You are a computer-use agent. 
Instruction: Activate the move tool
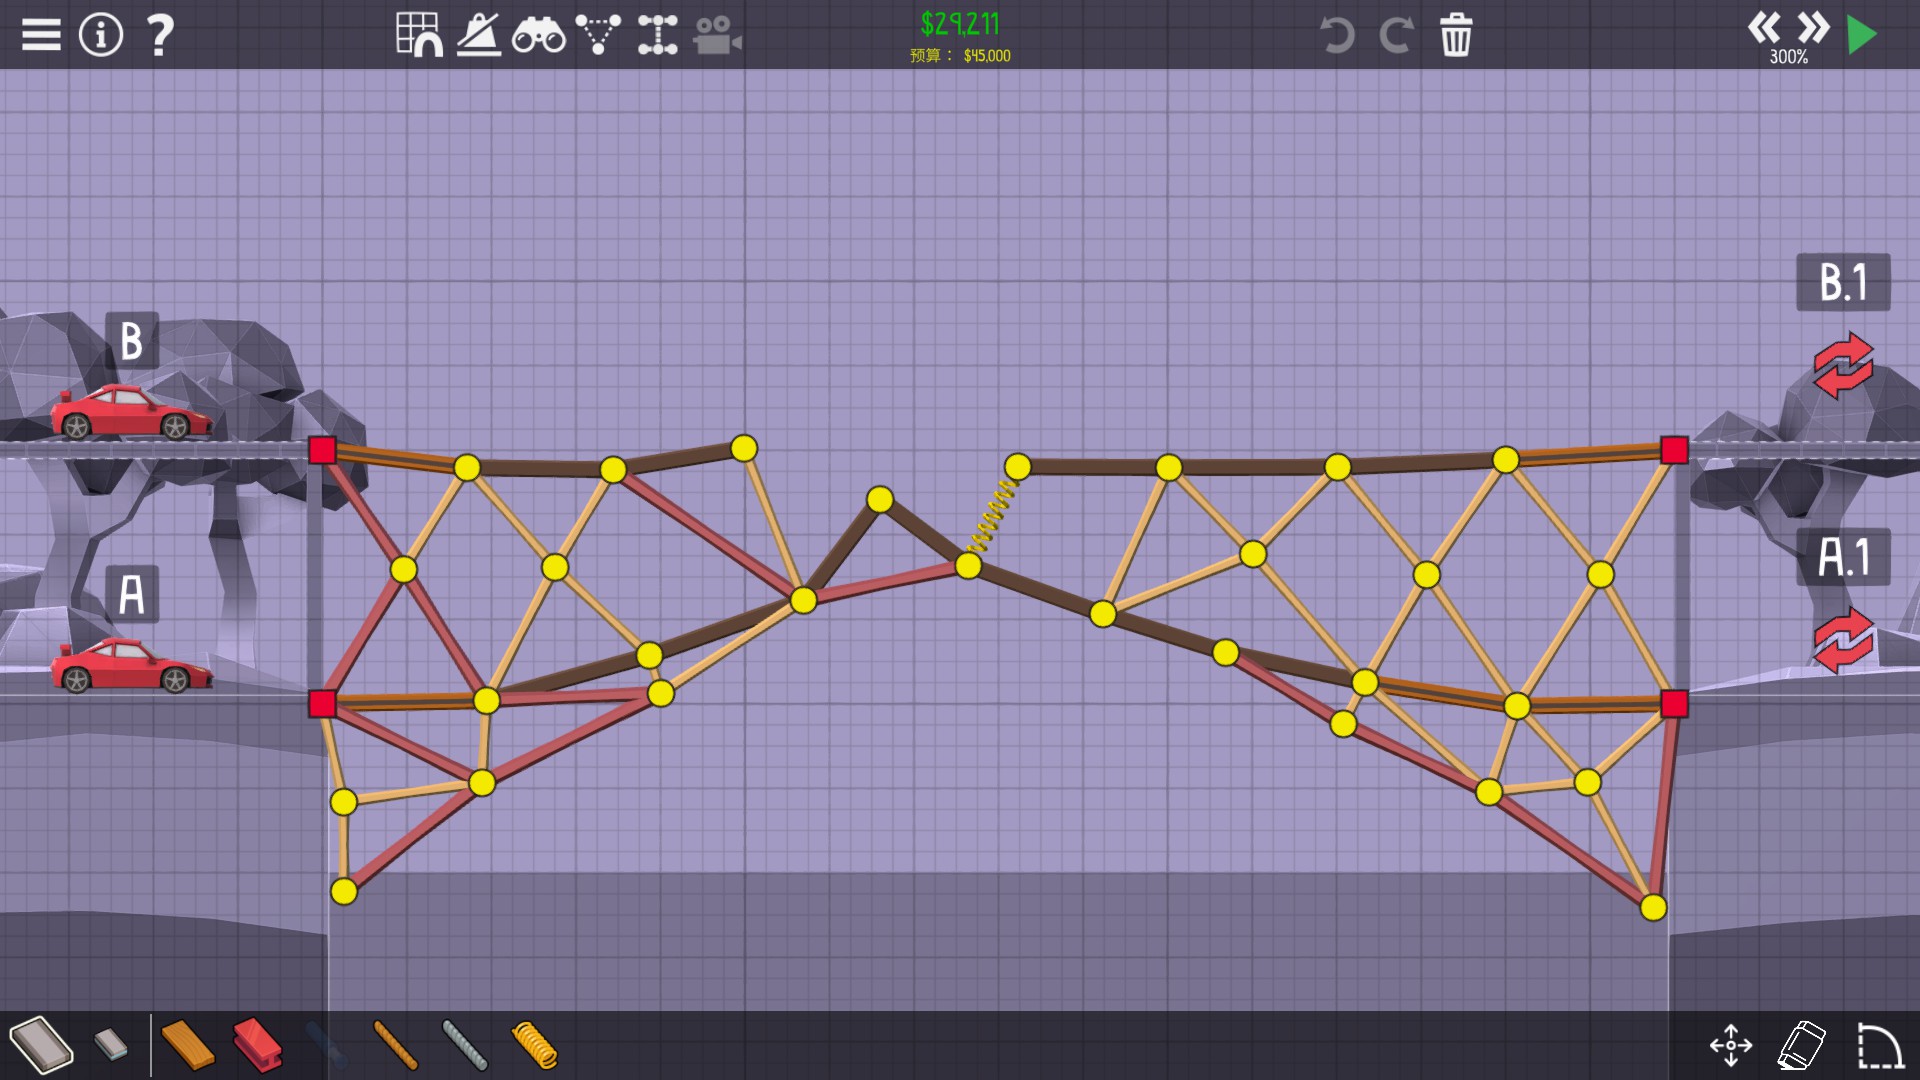tap(1731, 1045)
